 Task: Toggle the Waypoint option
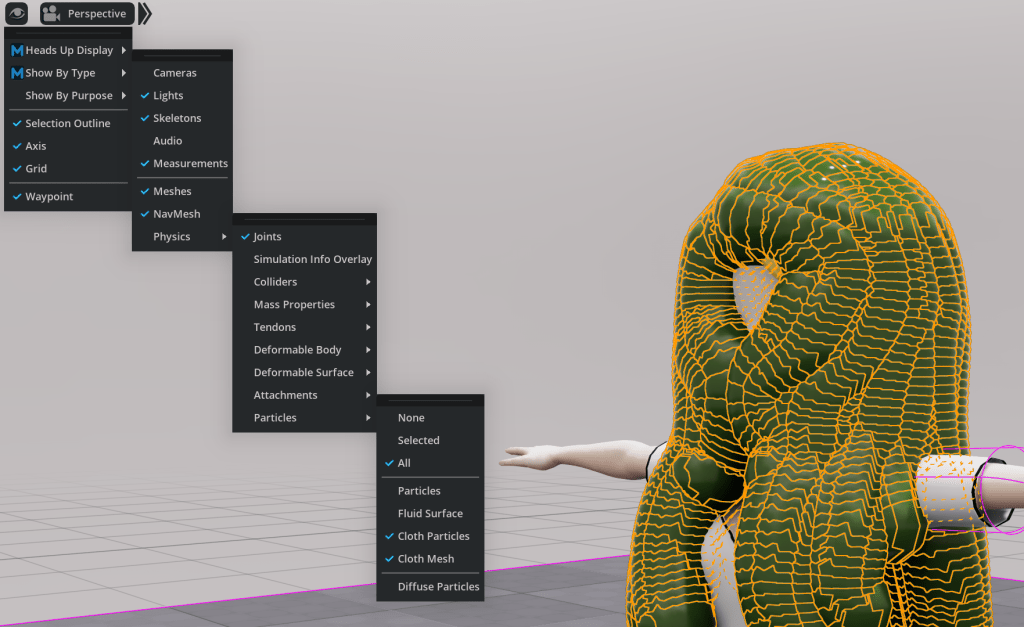49,197
